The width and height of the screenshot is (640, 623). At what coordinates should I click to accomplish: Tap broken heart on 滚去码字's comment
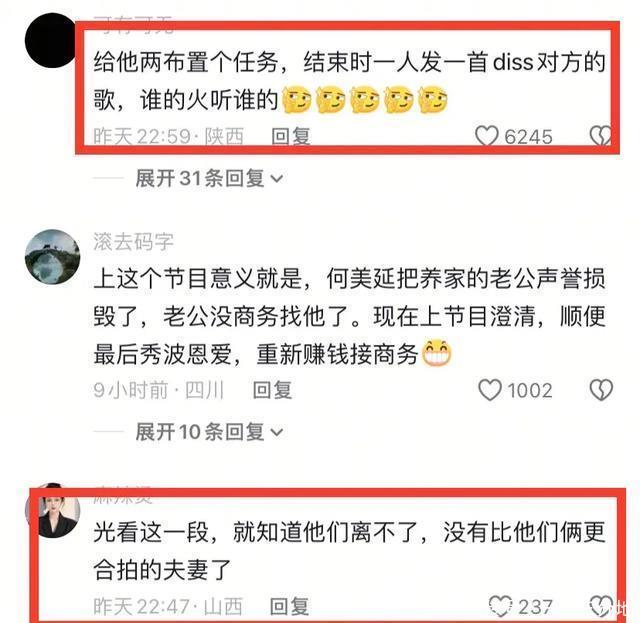coord(601,389)
